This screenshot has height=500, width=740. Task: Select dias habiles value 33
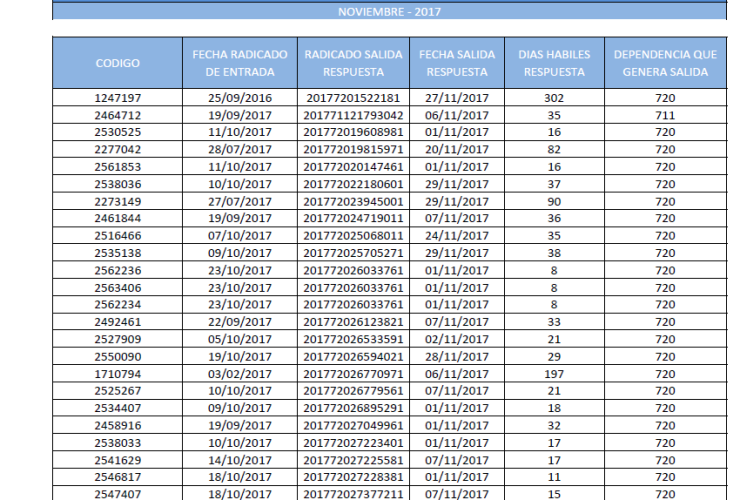coord(554,322)
